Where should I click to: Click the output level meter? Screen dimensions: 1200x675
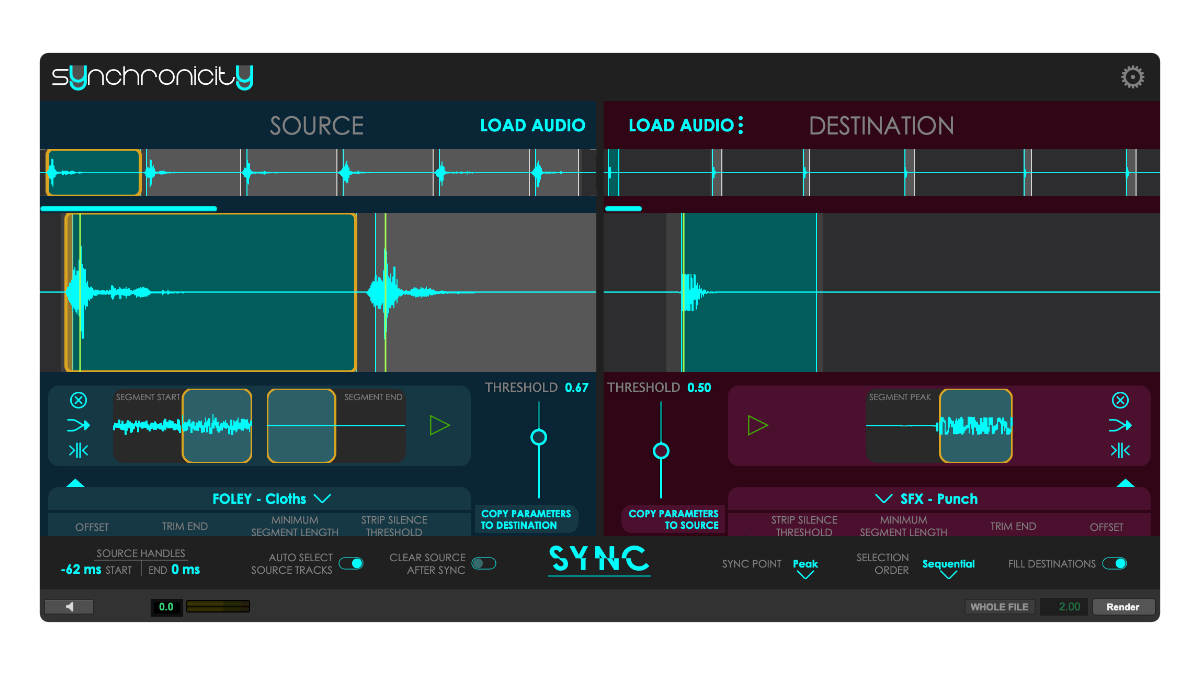[x=218, y=606]
